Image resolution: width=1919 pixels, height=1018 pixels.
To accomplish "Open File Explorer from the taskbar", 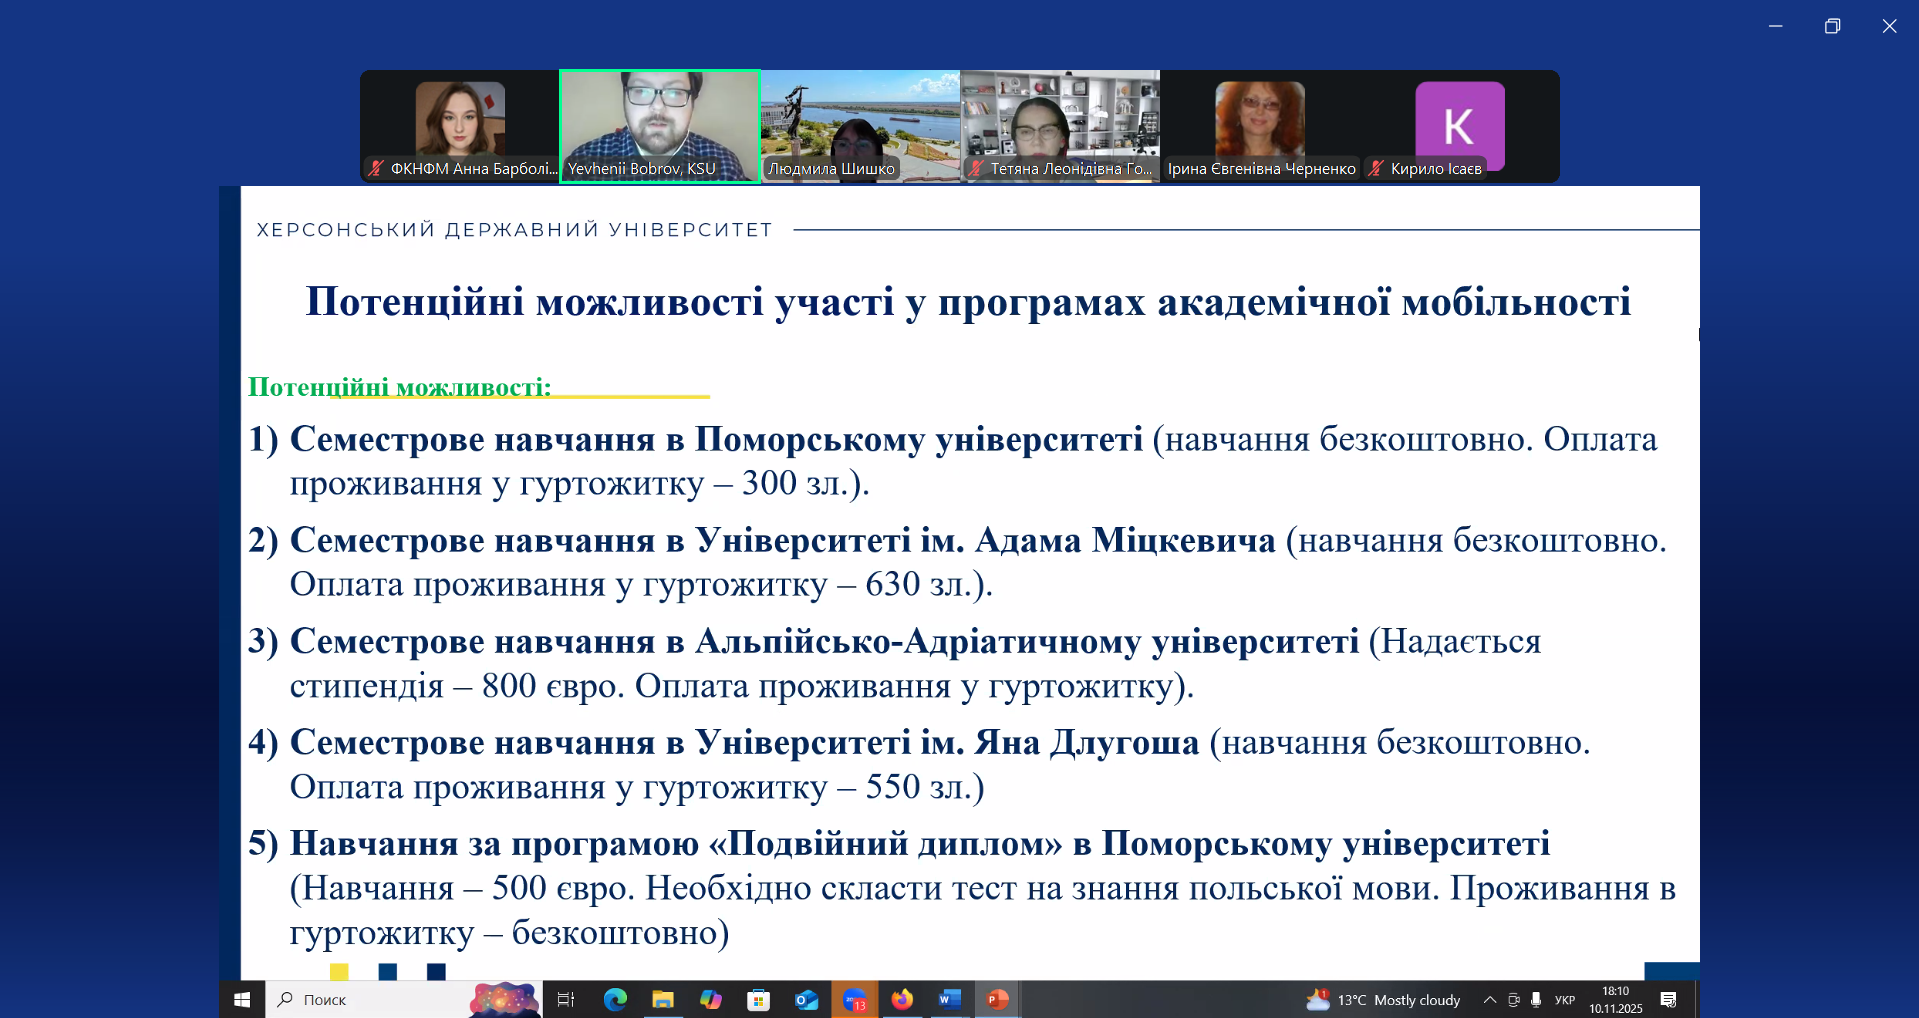I will pos(664,999).
